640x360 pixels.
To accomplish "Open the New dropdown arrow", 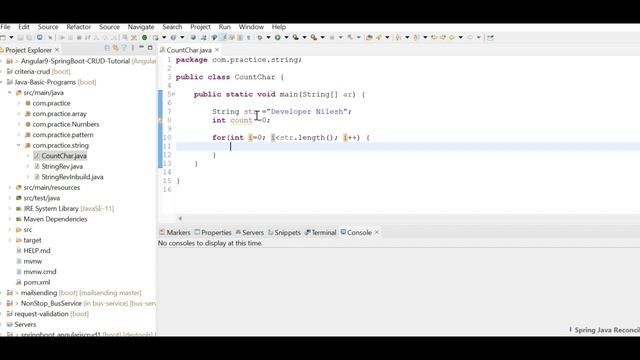I will (x=11, y=38).
